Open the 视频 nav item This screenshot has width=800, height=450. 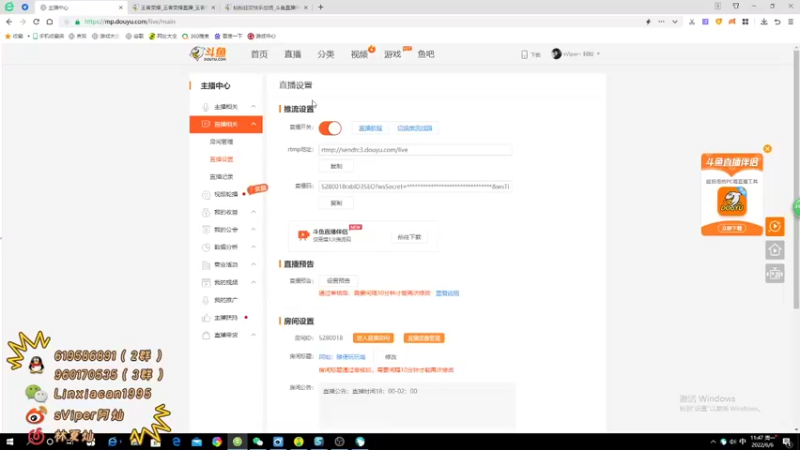coord(359,54)
